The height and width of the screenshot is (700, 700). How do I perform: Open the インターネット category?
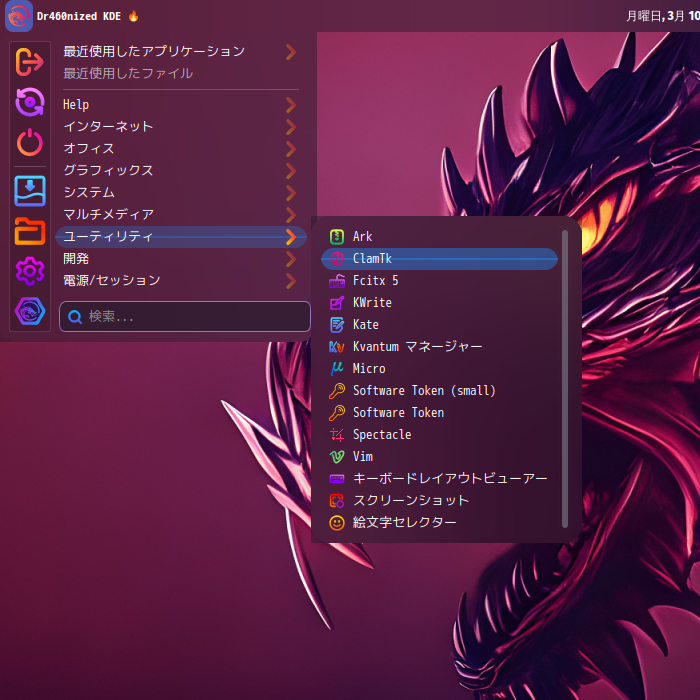[x=181, y=127]
